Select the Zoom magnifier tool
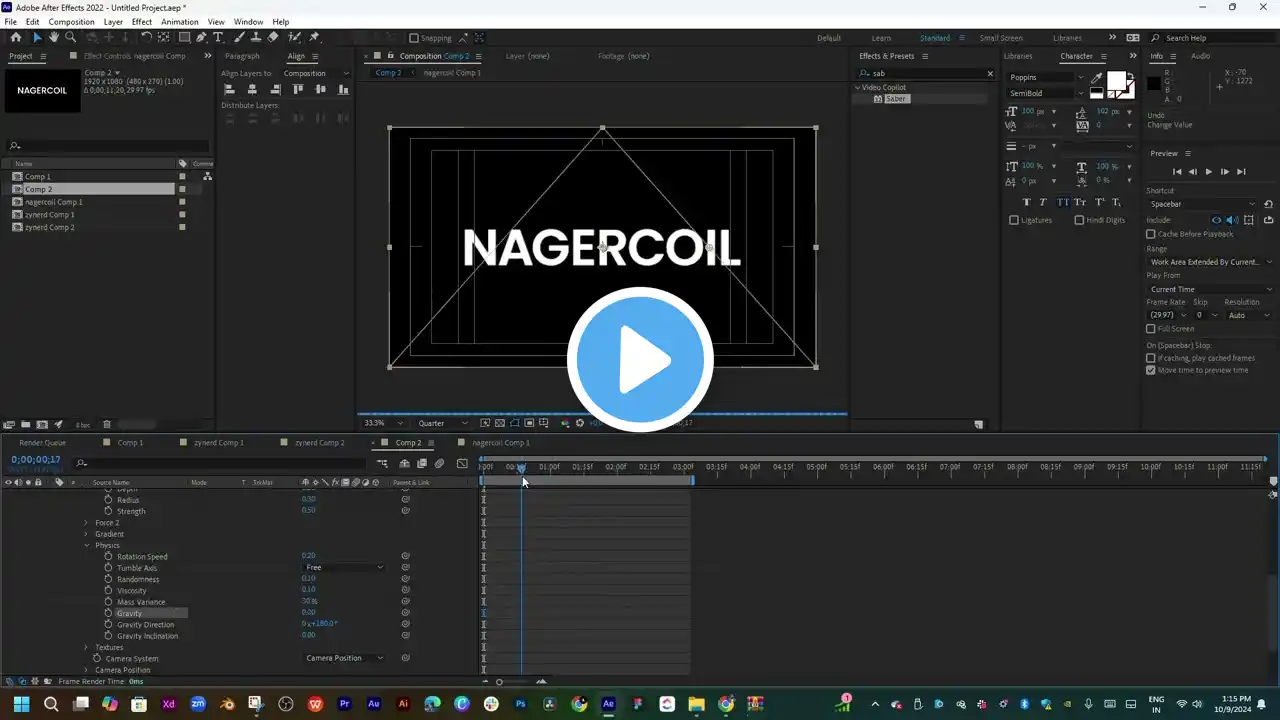The width and height of the screenshot is (1280, 720). tap(70, 37)
